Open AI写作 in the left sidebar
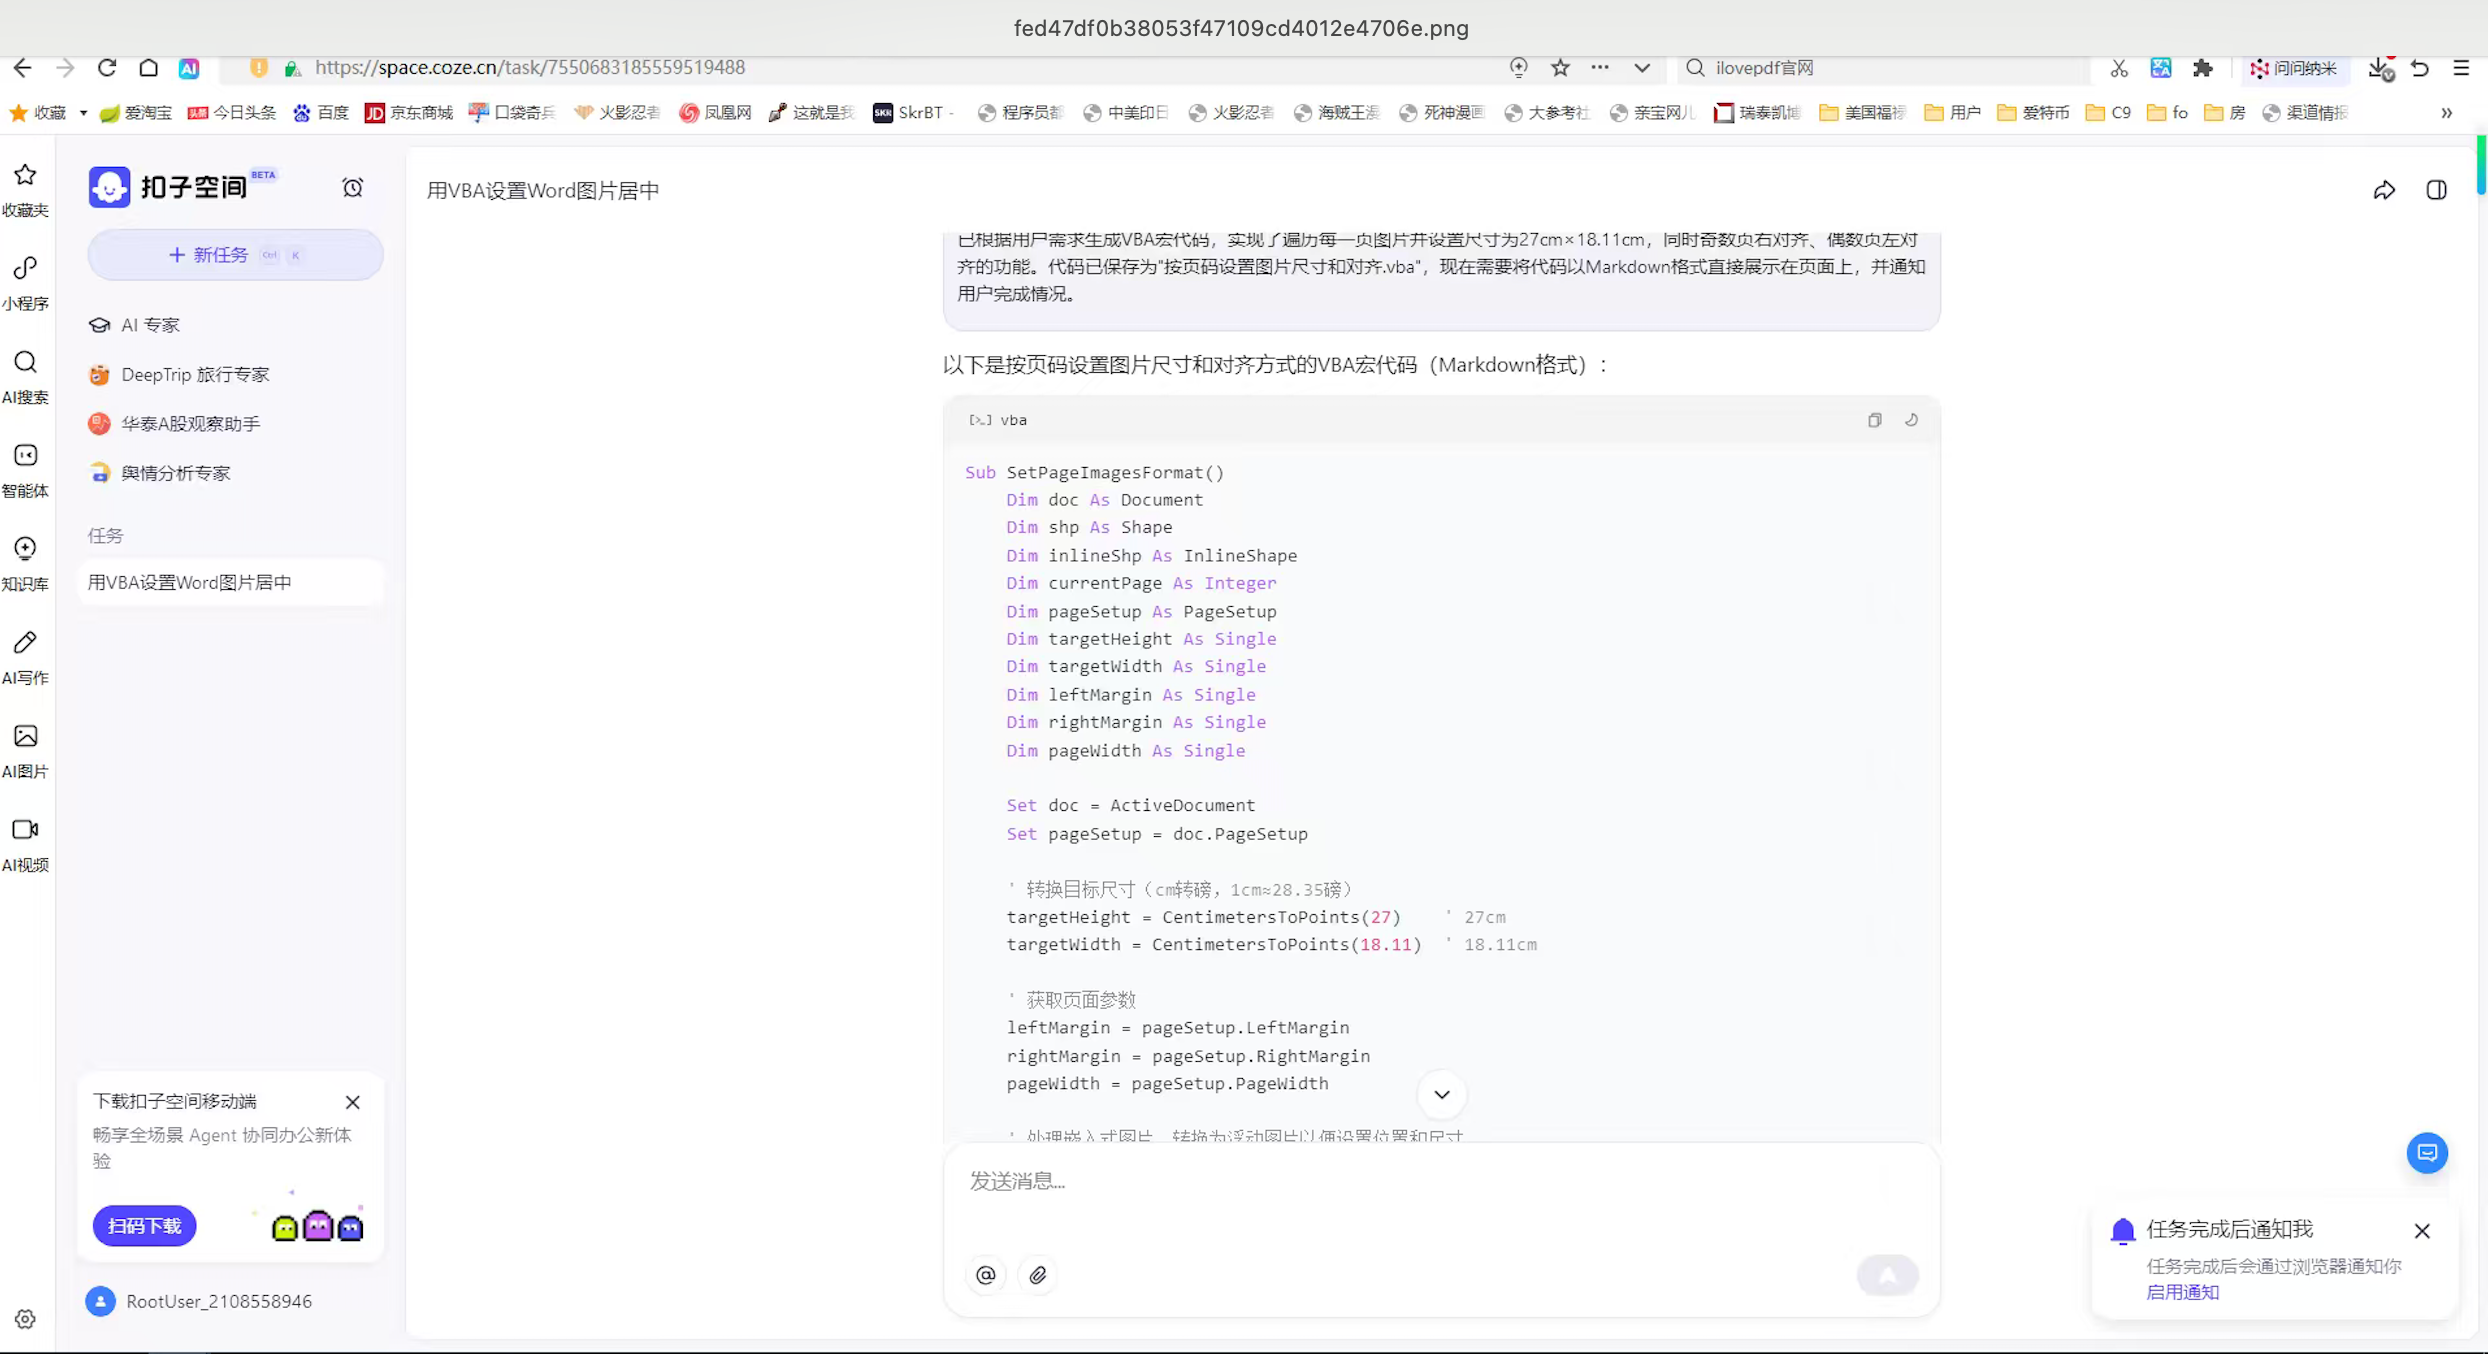The width and height of the screenshot is (2488, 1354). click(x=25, y=656)
